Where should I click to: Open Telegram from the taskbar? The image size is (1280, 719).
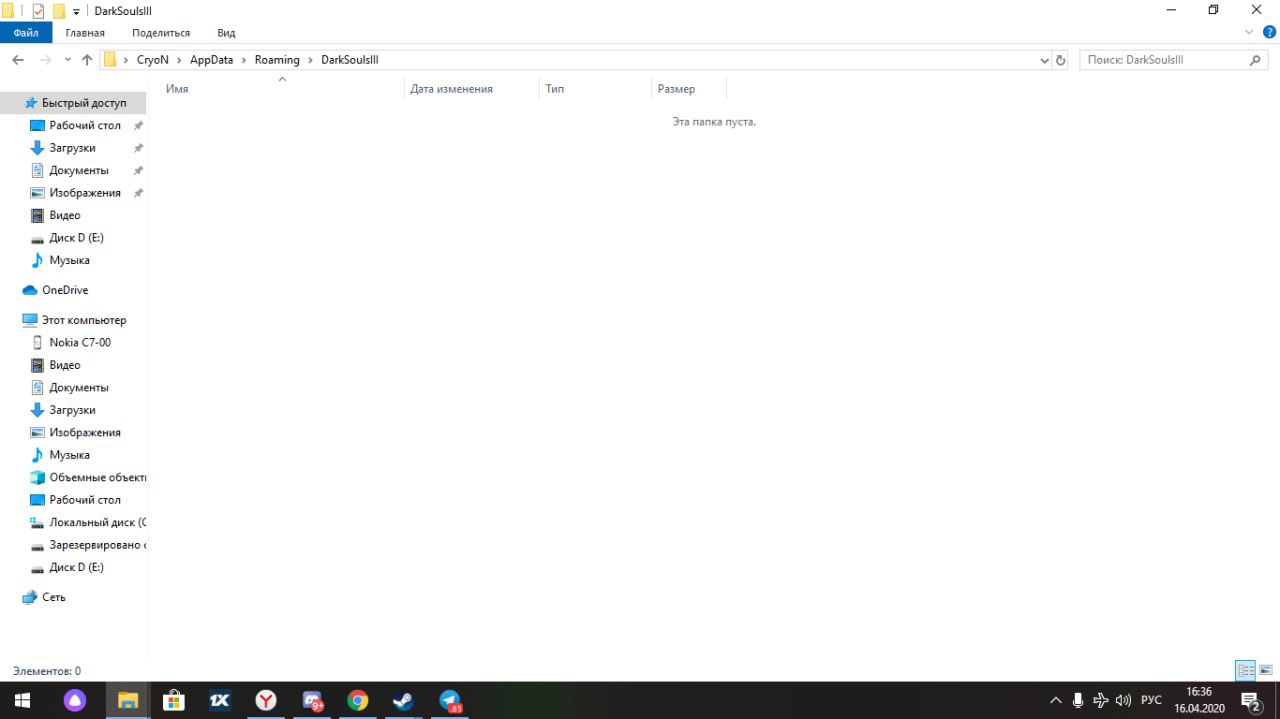click(450, 700)
